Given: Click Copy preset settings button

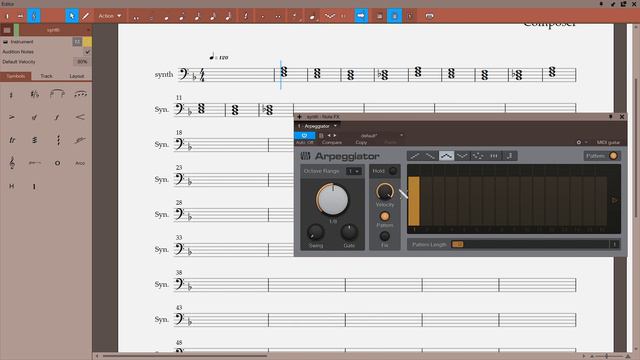Looking at the screenshot, I should 361,142.
